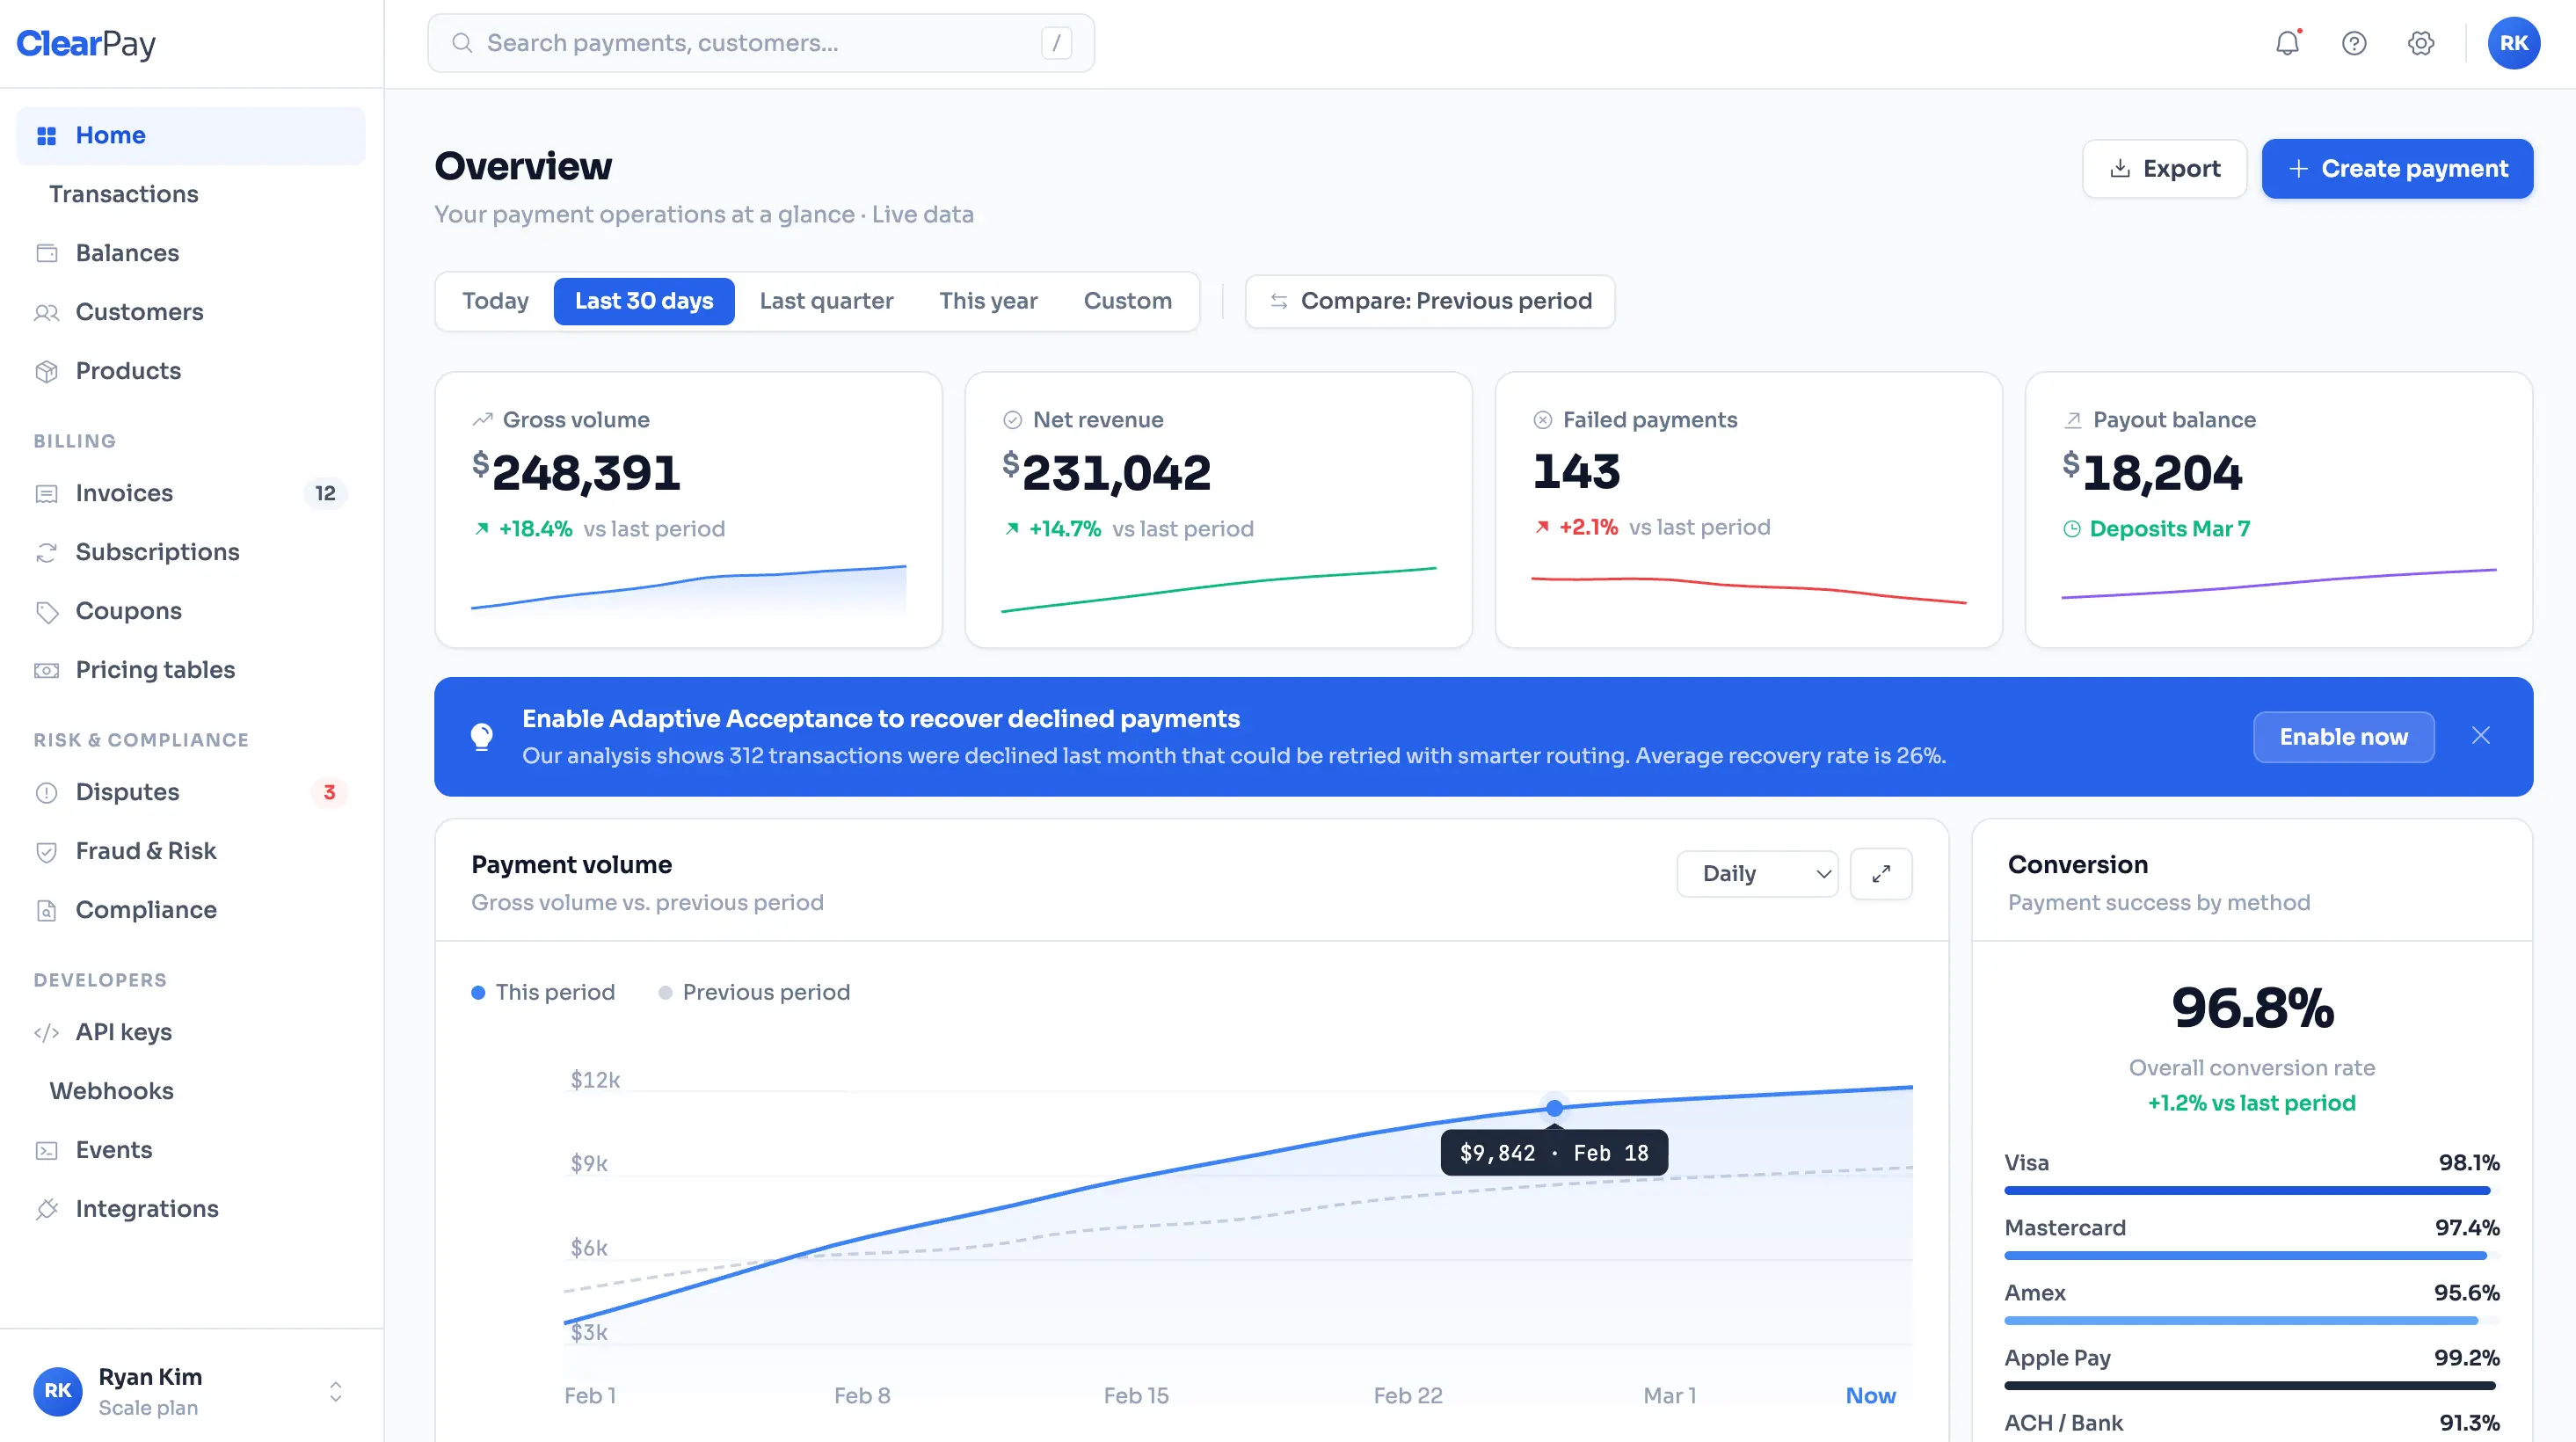
Task: Toggle Compare: Previous period
Action: (x=1430, y=301)
